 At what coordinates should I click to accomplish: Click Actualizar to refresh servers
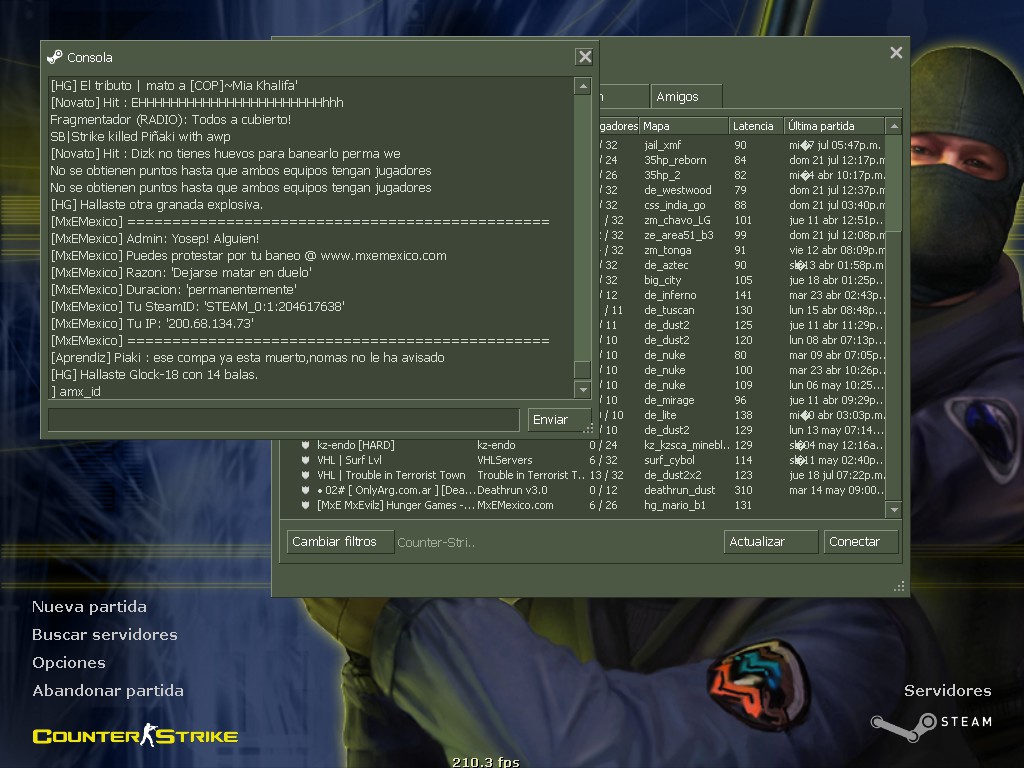(x=771, y=542)
